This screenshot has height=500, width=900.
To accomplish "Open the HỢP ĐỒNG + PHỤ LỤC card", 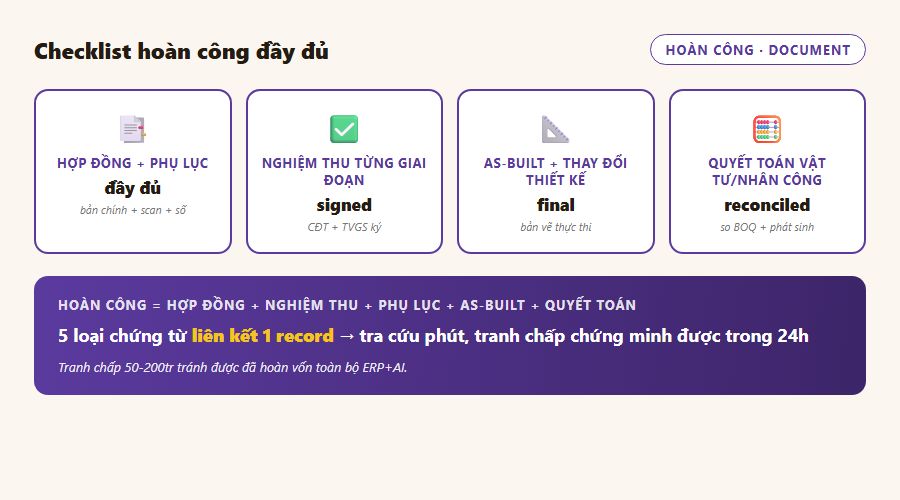I will click(x=133, y=171).
